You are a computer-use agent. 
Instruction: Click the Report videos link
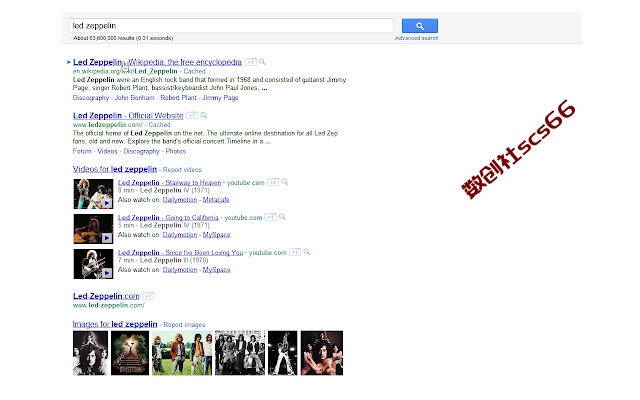182,169
